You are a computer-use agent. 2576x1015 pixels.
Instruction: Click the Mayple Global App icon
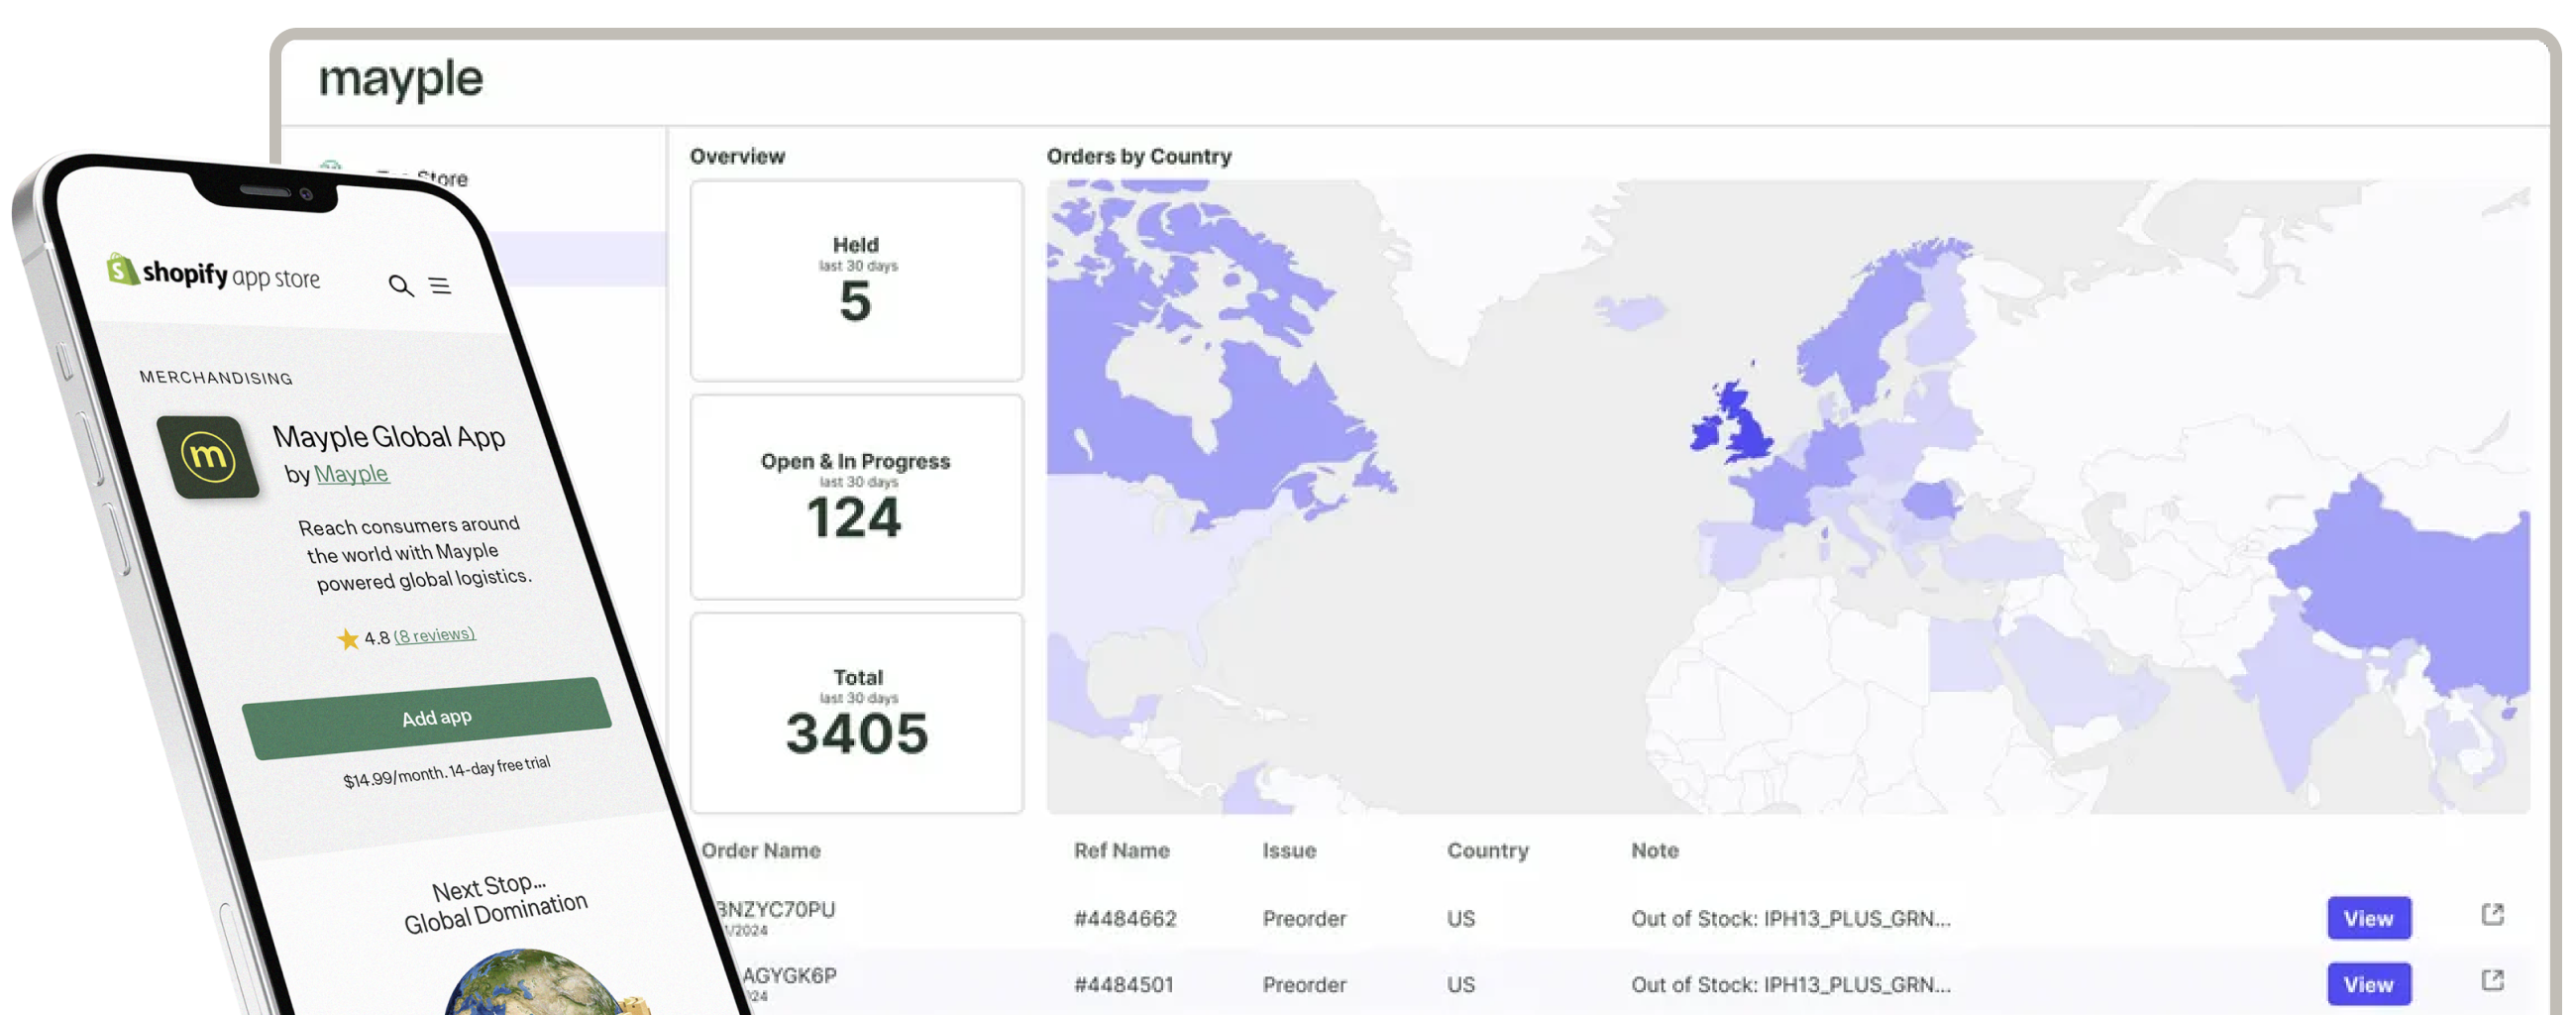click(x=208, y=457)
